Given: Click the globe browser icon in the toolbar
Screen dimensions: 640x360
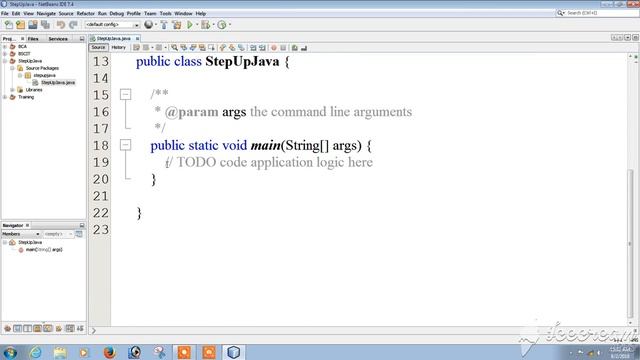Looking at the screenshot, I should click(x=149, y=25).
